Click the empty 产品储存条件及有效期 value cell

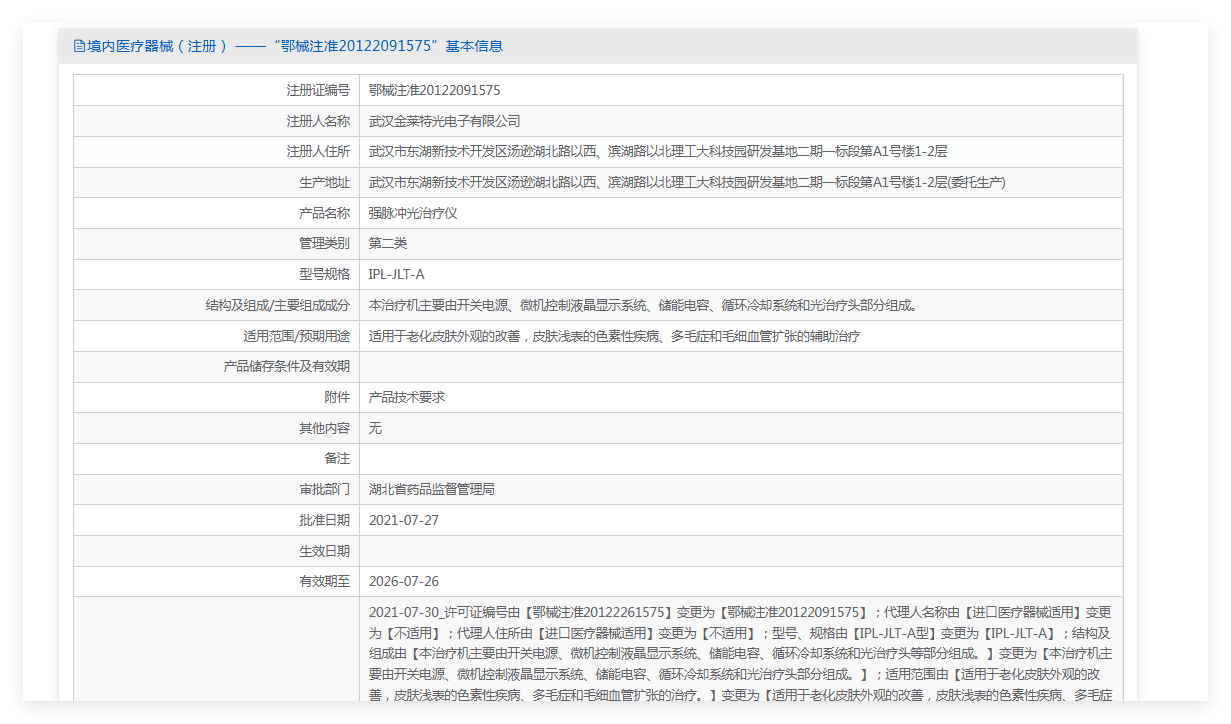click(740, 367)
